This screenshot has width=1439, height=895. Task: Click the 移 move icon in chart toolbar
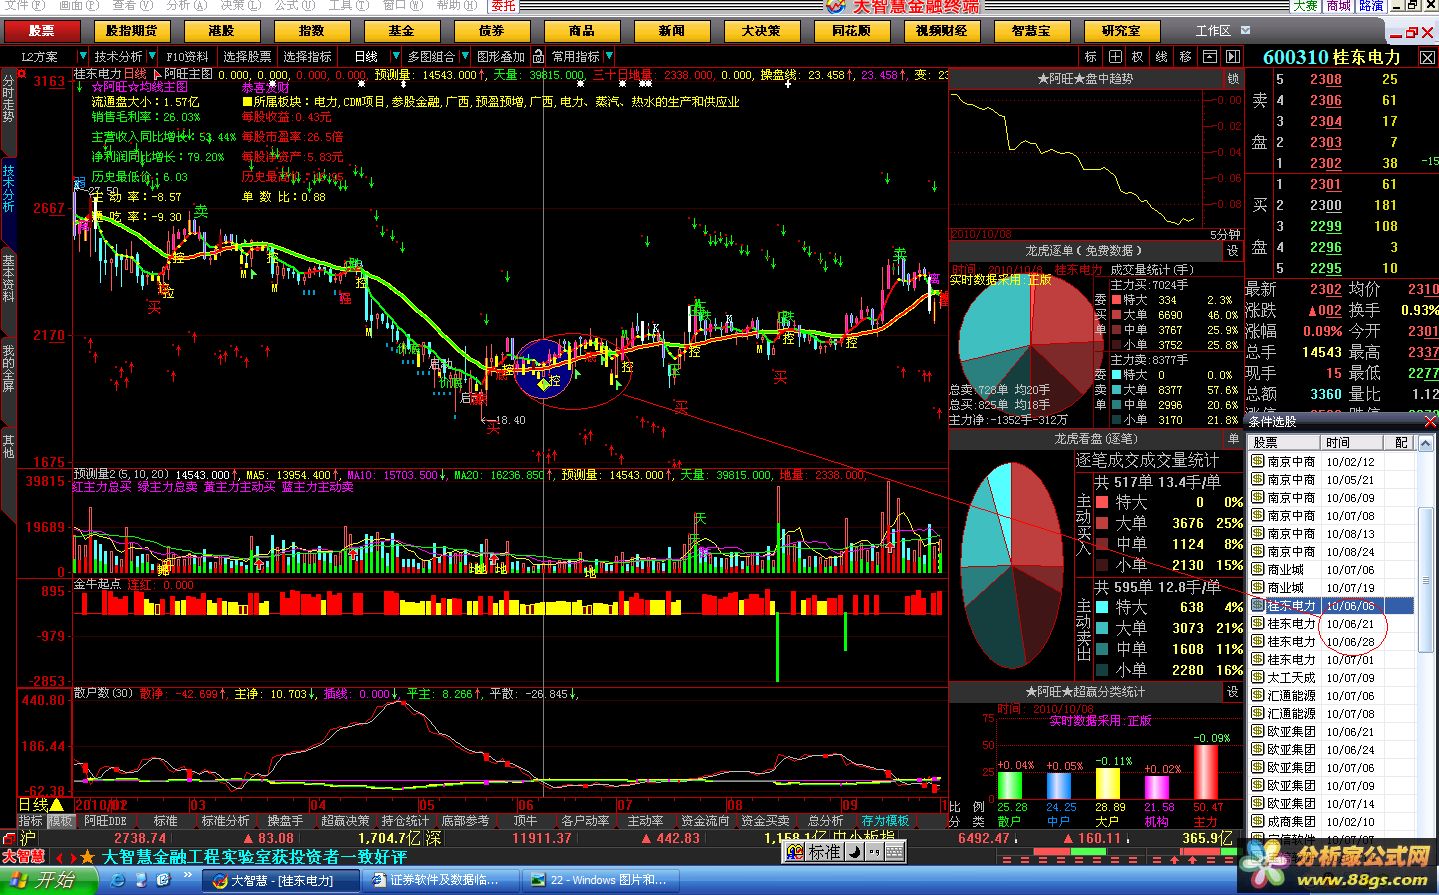(1186, 57)
